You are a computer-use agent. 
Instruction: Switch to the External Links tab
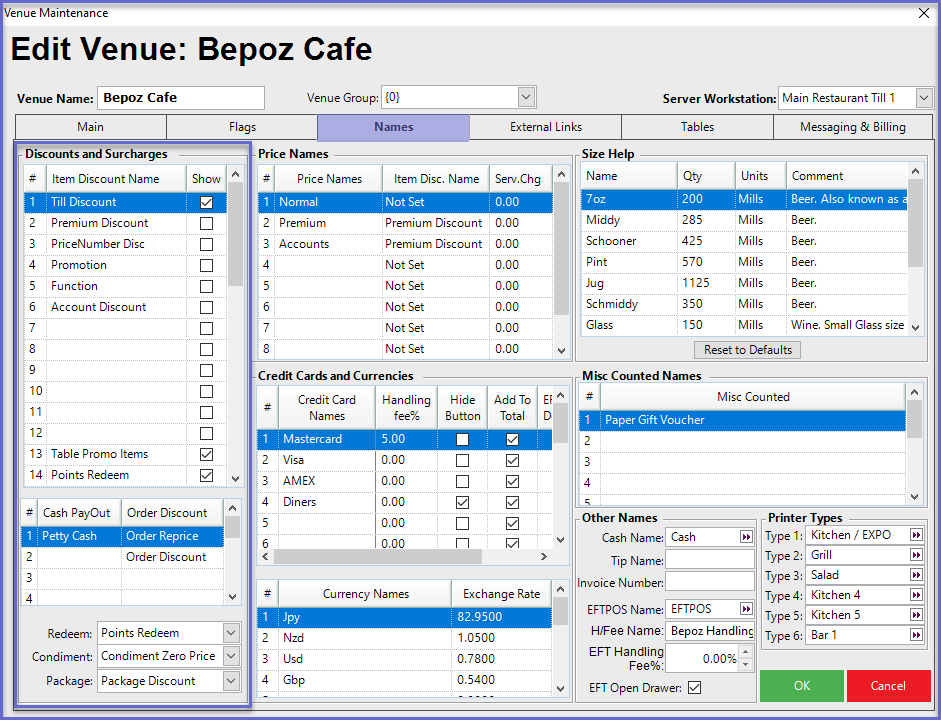pyautogui.click(x=545, y=127)
